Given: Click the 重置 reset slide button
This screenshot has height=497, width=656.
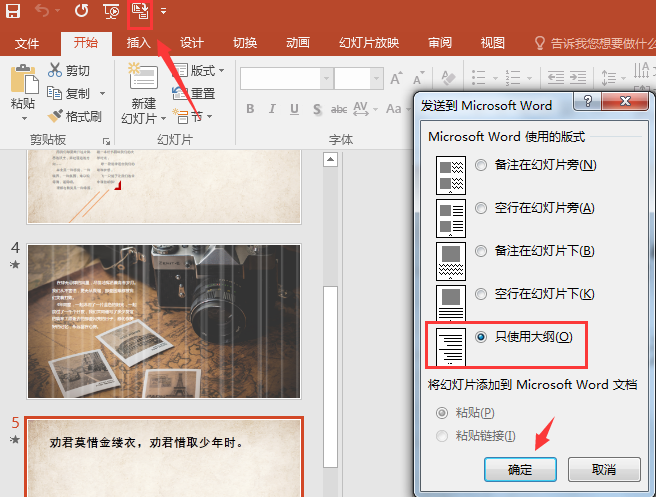Looking at the screenshot, I should click(x=194, y=93).
